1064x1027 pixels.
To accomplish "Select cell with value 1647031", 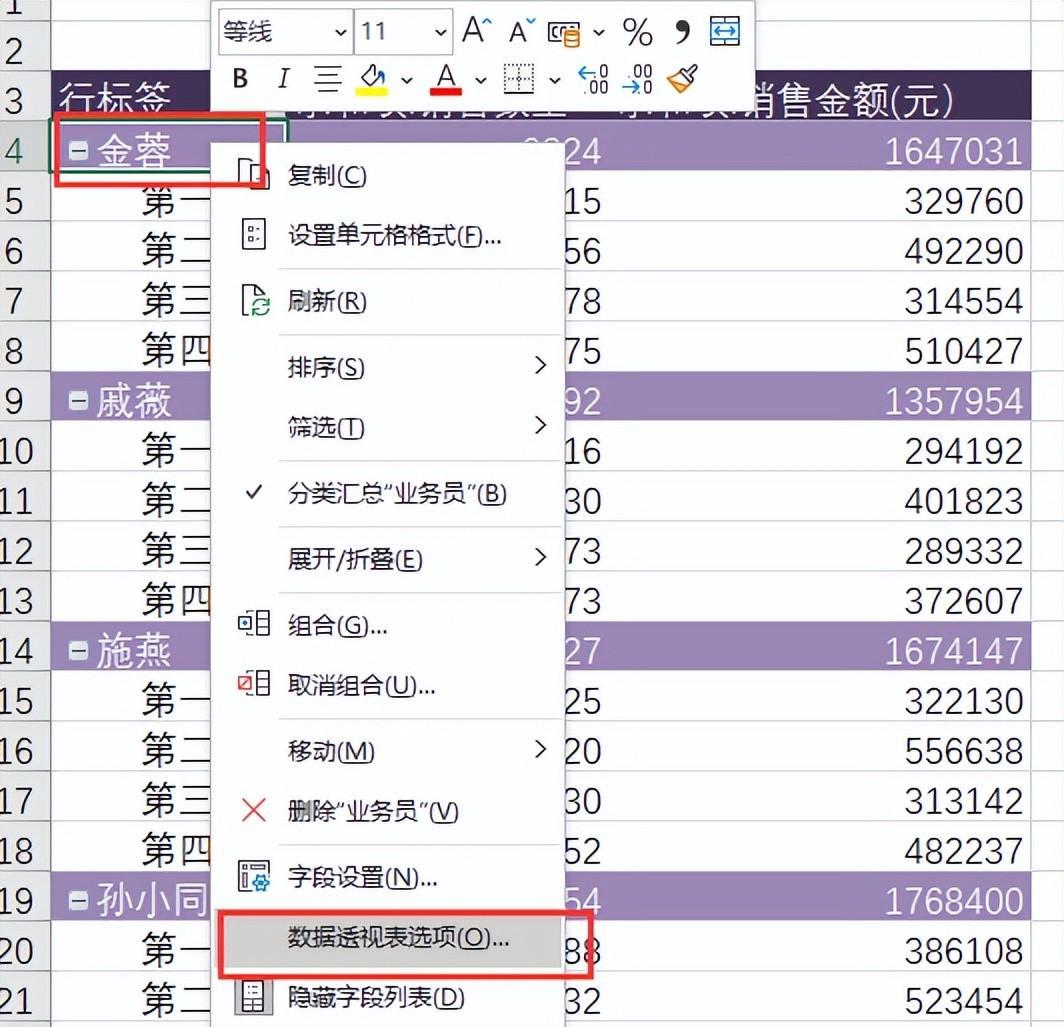I will coord(953,151).
